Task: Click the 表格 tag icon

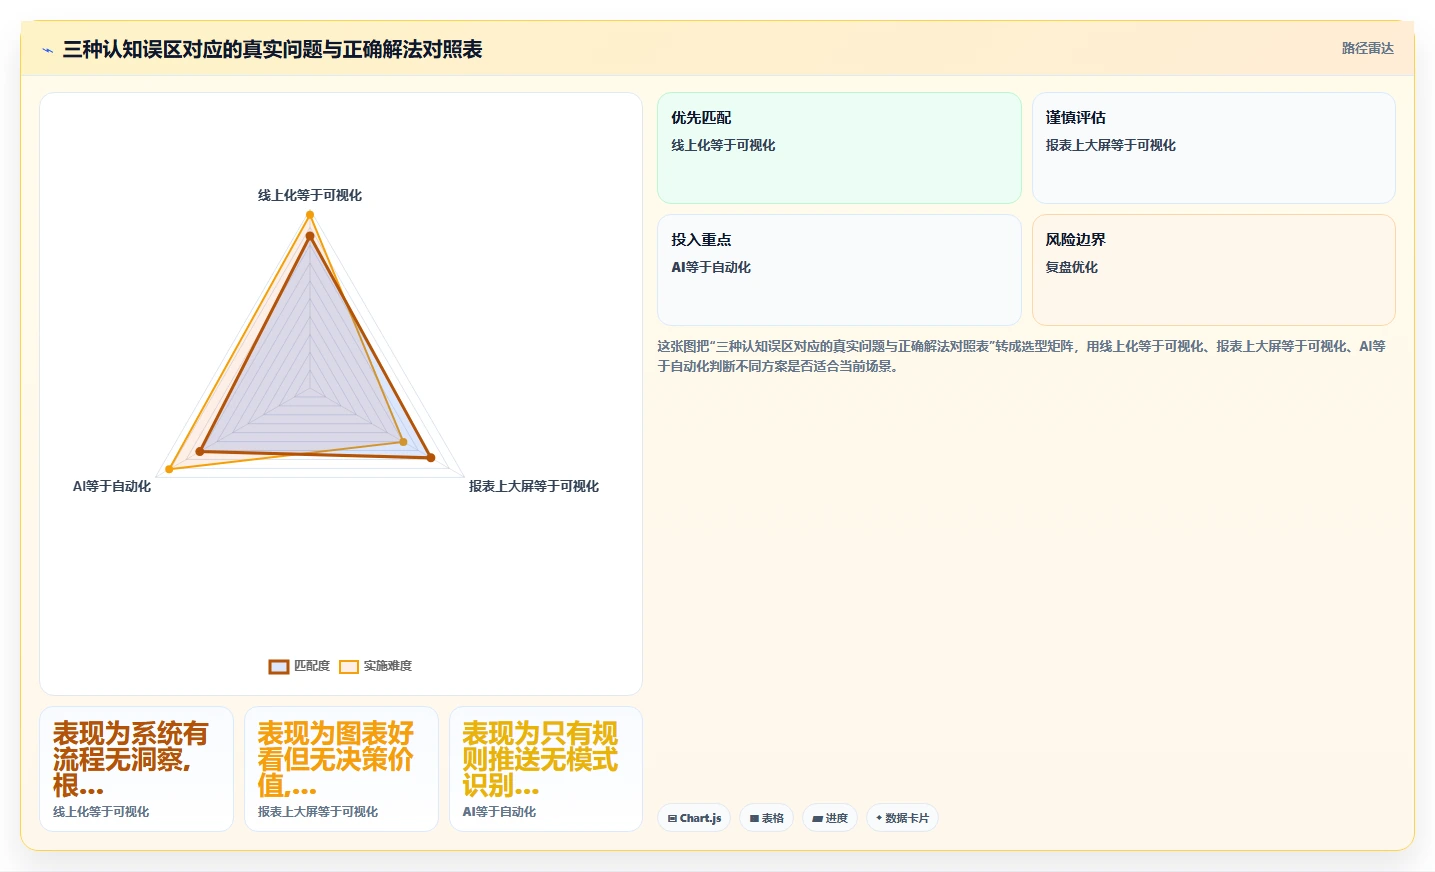Action: click(754, 818)
